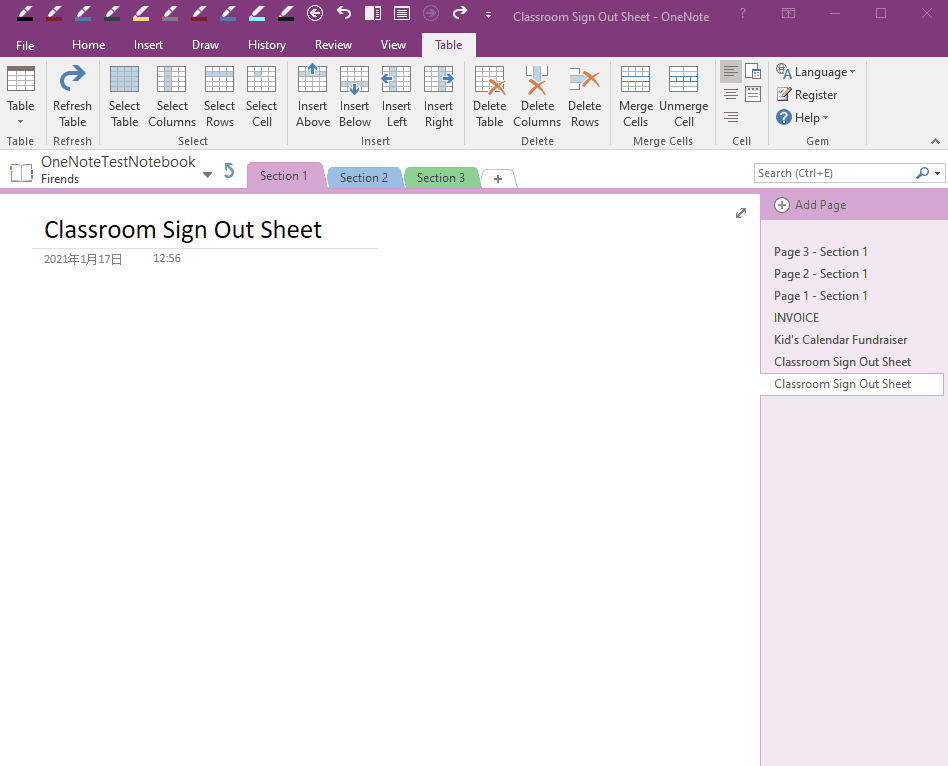Open the Table insert dropdown
Viewport: 948px width, 766px height.
(21, 97)
